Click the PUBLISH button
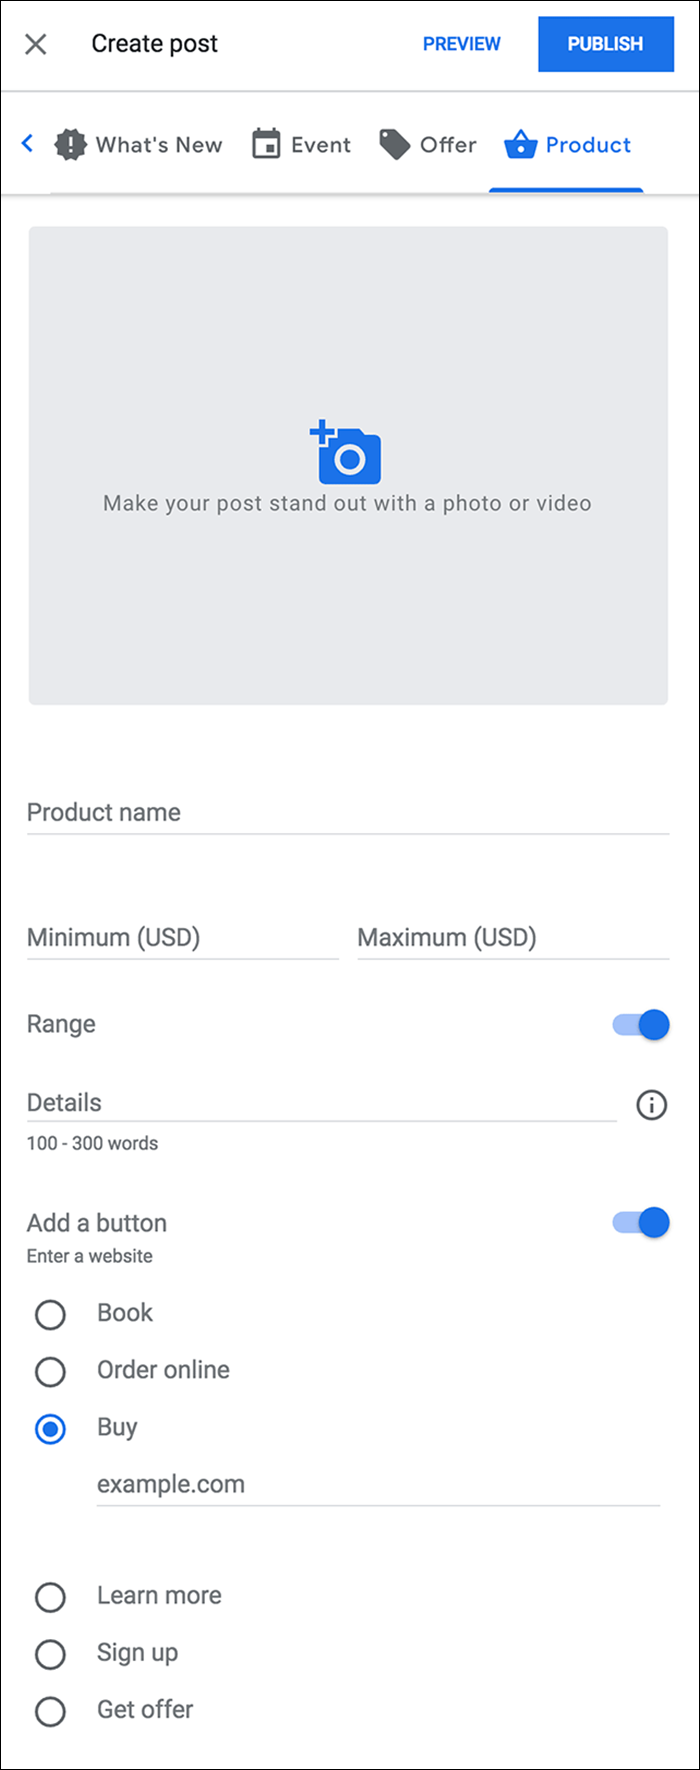The height and width of the screenshot is (1770, 700). tap(606, 44)
